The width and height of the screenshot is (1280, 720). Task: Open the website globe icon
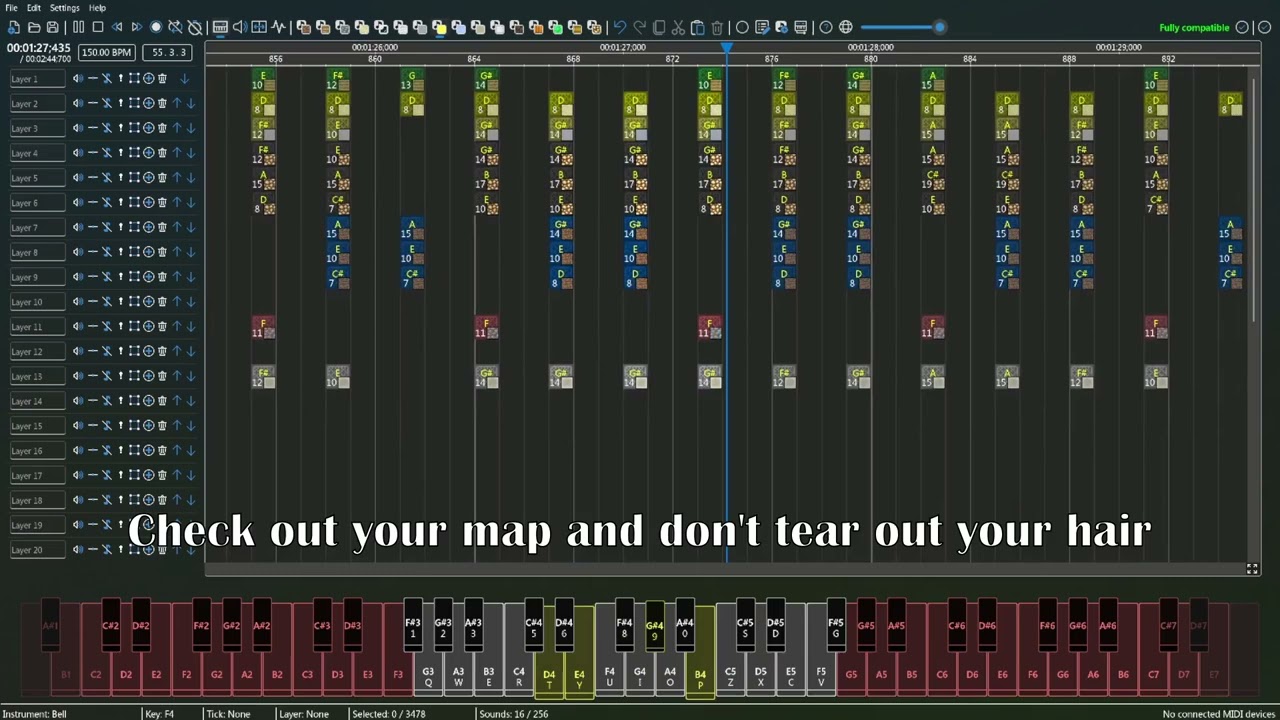[x=846, y=27]
